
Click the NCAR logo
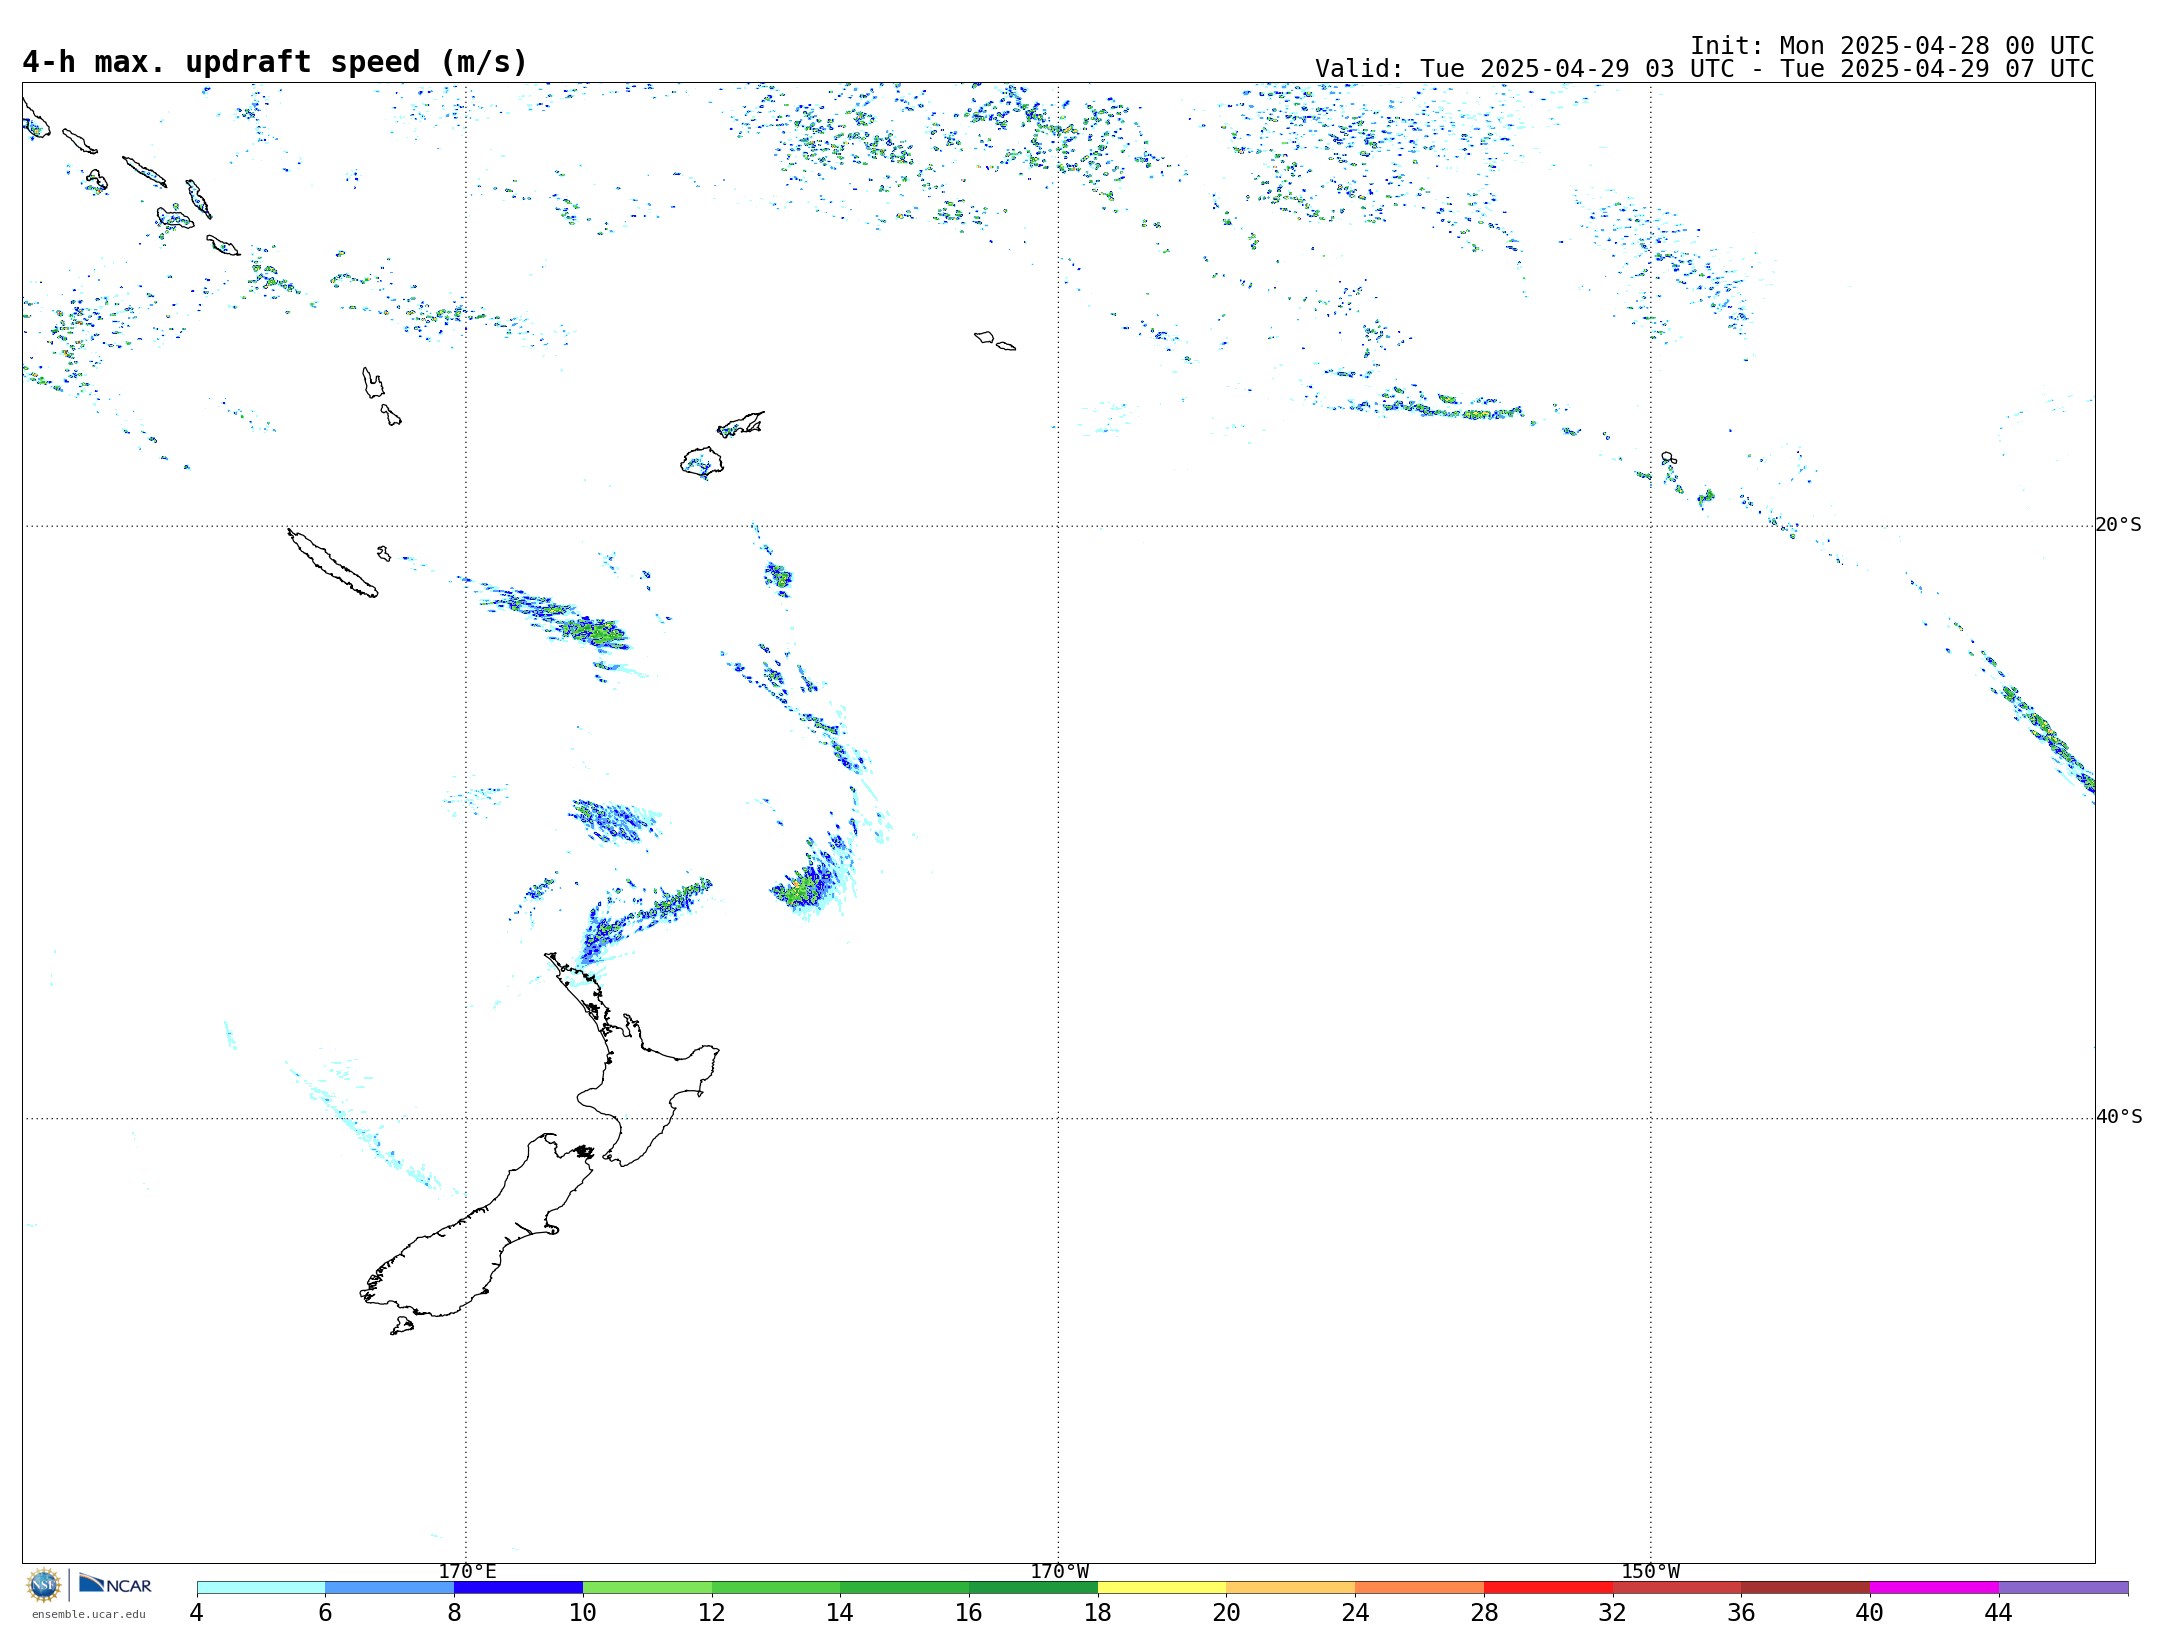pos(115,1584)
